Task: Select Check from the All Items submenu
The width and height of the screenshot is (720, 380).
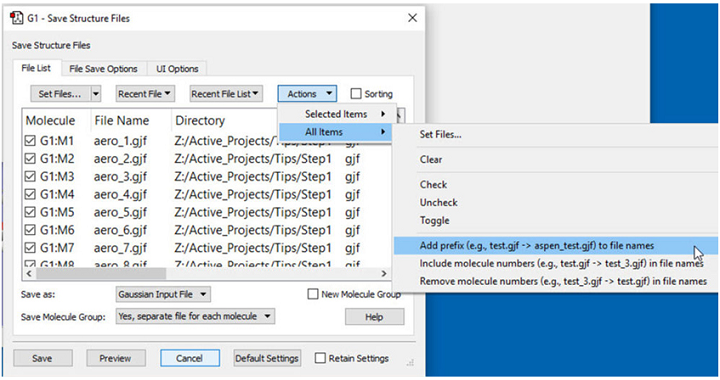Action: 433,184
